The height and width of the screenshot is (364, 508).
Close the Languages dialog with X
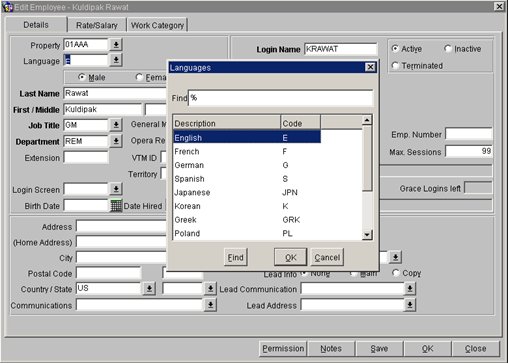click(x=370, y=67)
